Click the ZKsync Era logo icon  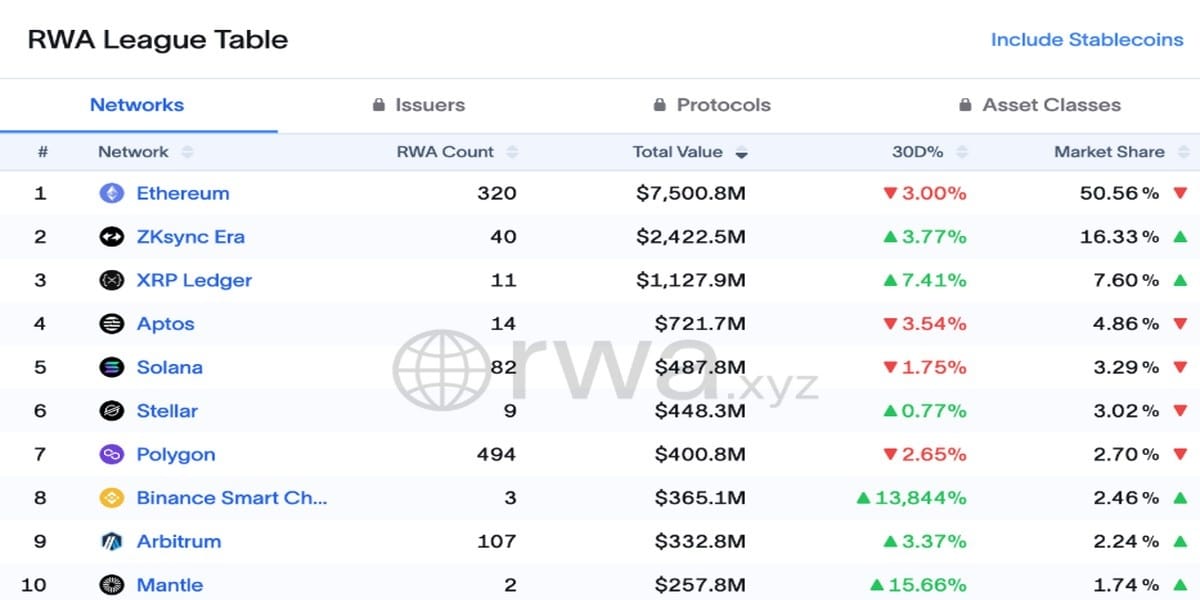pos(112,237)
